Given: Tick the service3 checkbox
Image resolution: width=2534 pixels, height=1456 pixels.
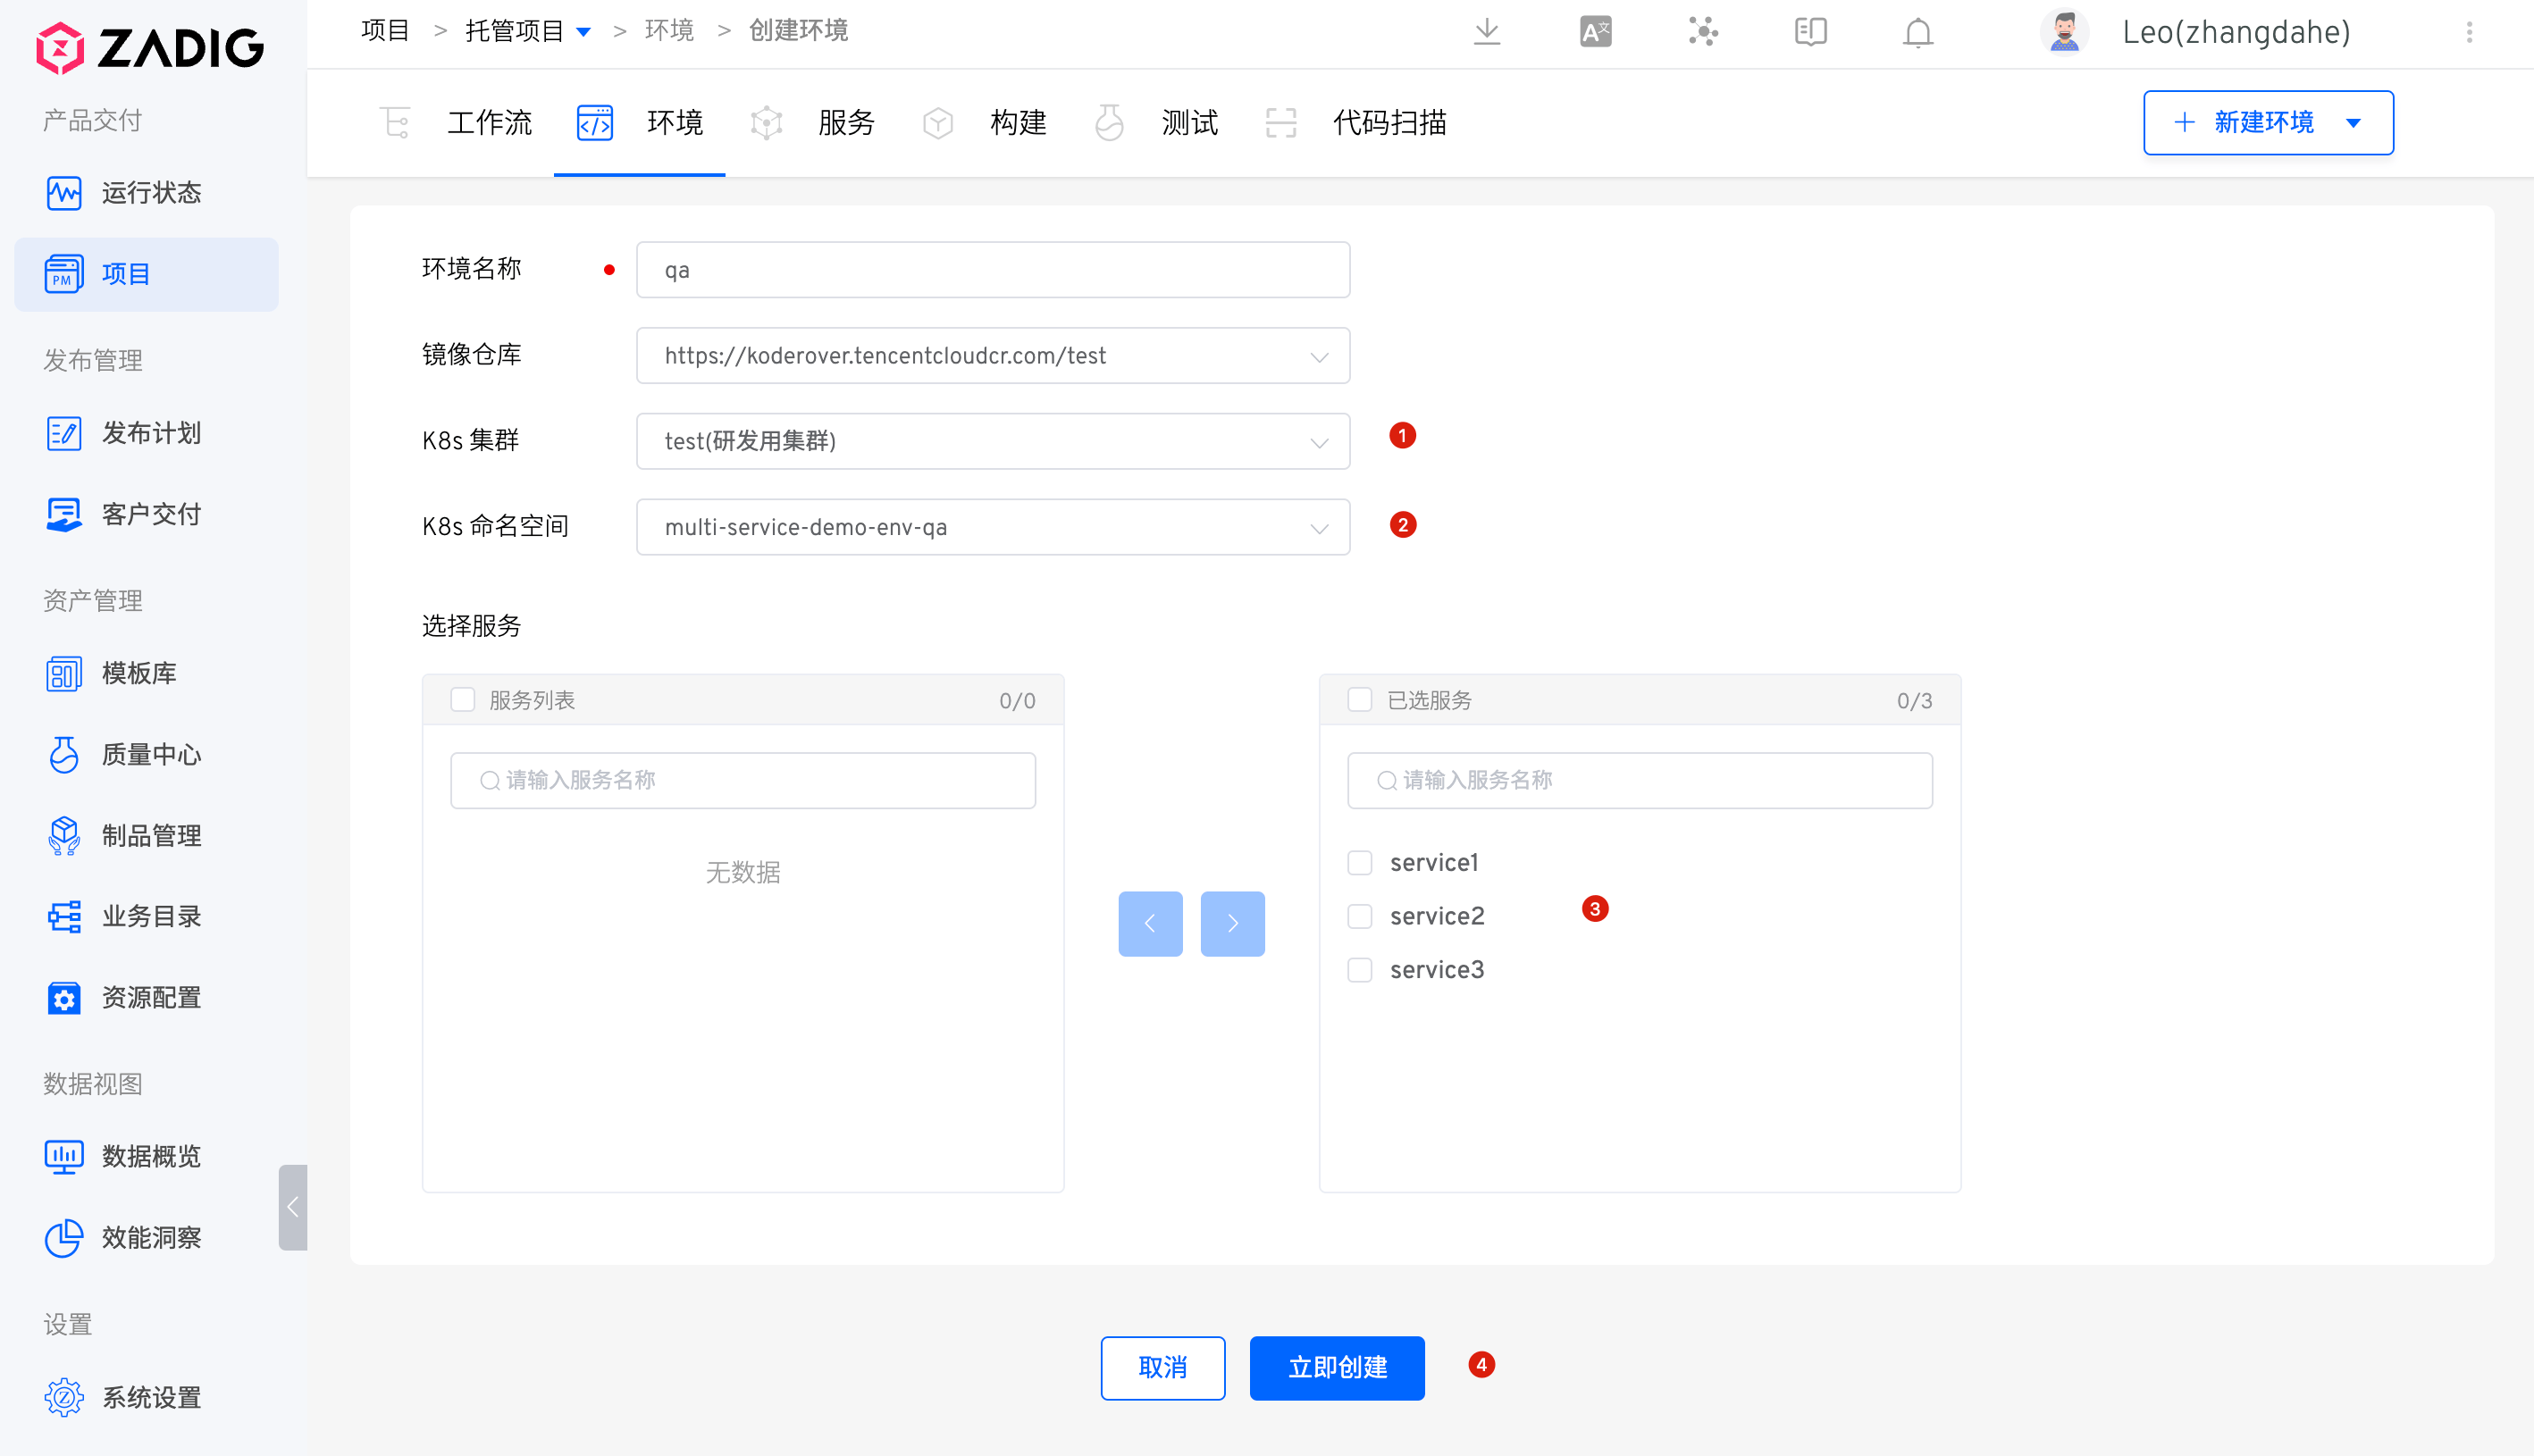Looking at the screenshot, I should [1360, 970].
